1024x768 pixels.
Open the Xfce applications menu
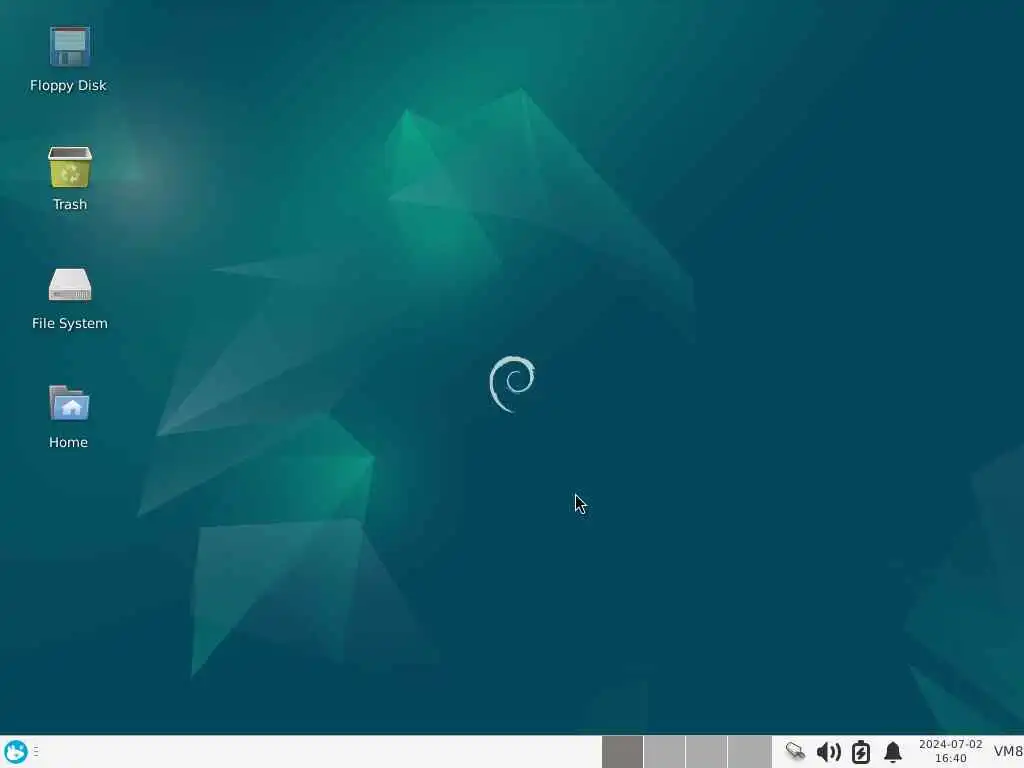click(x=15, y=752)
